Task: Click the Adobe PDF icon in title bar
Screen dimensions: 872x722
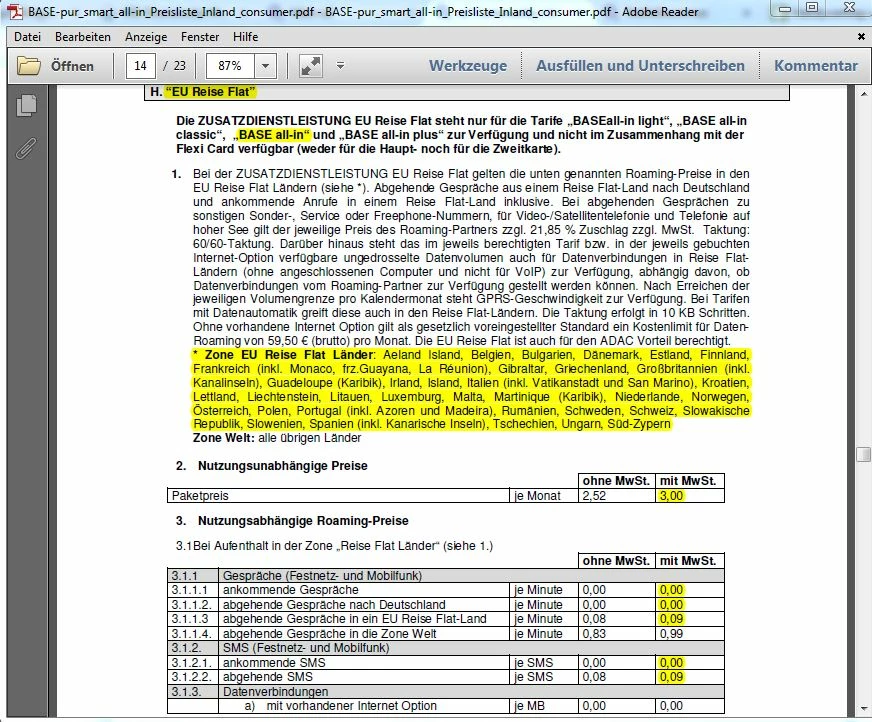Action: [x=14, y=11]
